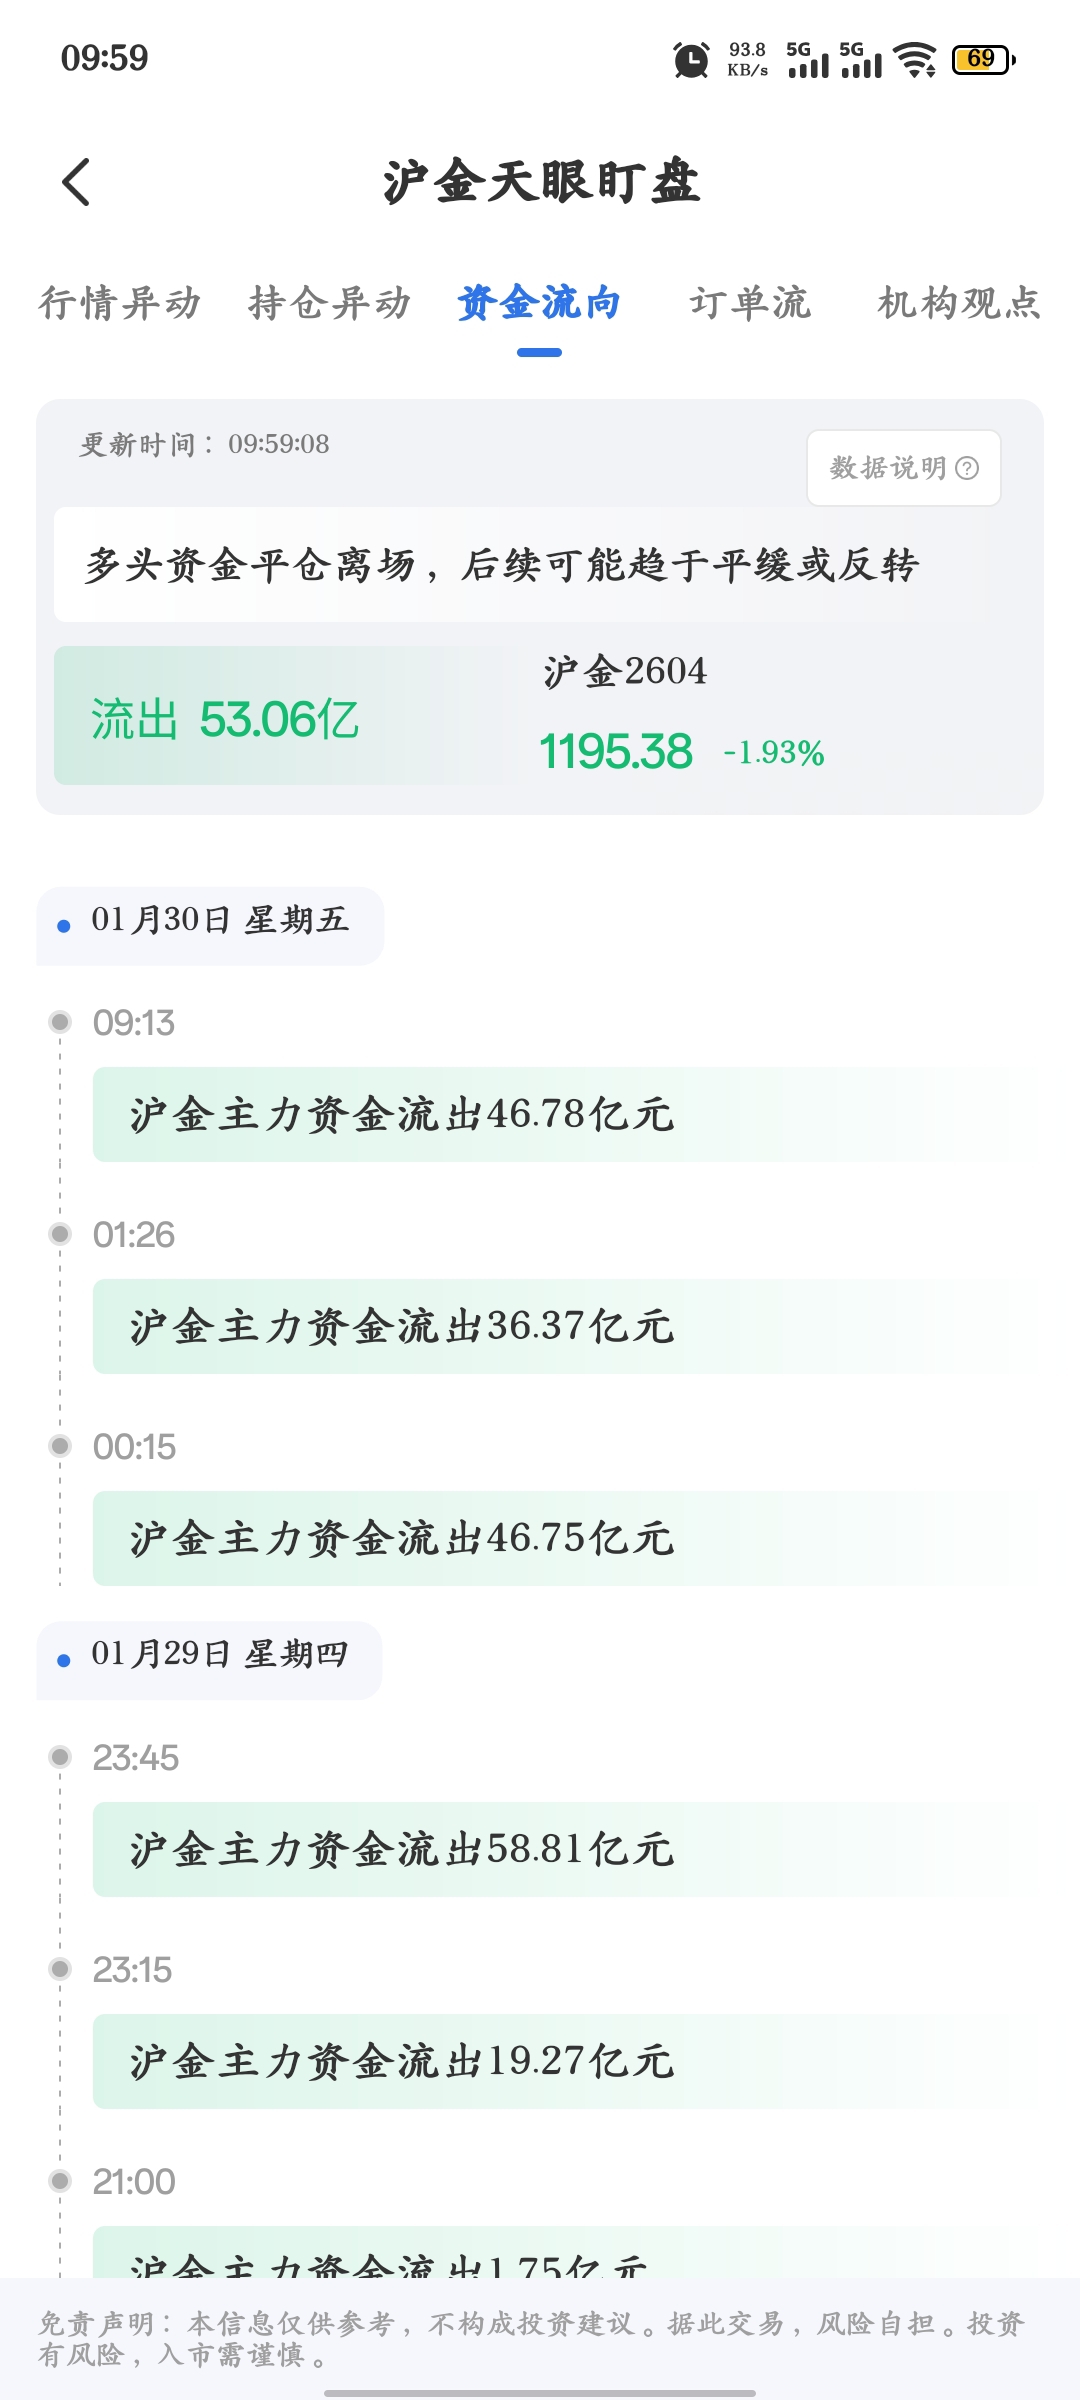Select the 资金流向 tab
The height and width of the screenshot is (2400, 1080).
[539, 303]
